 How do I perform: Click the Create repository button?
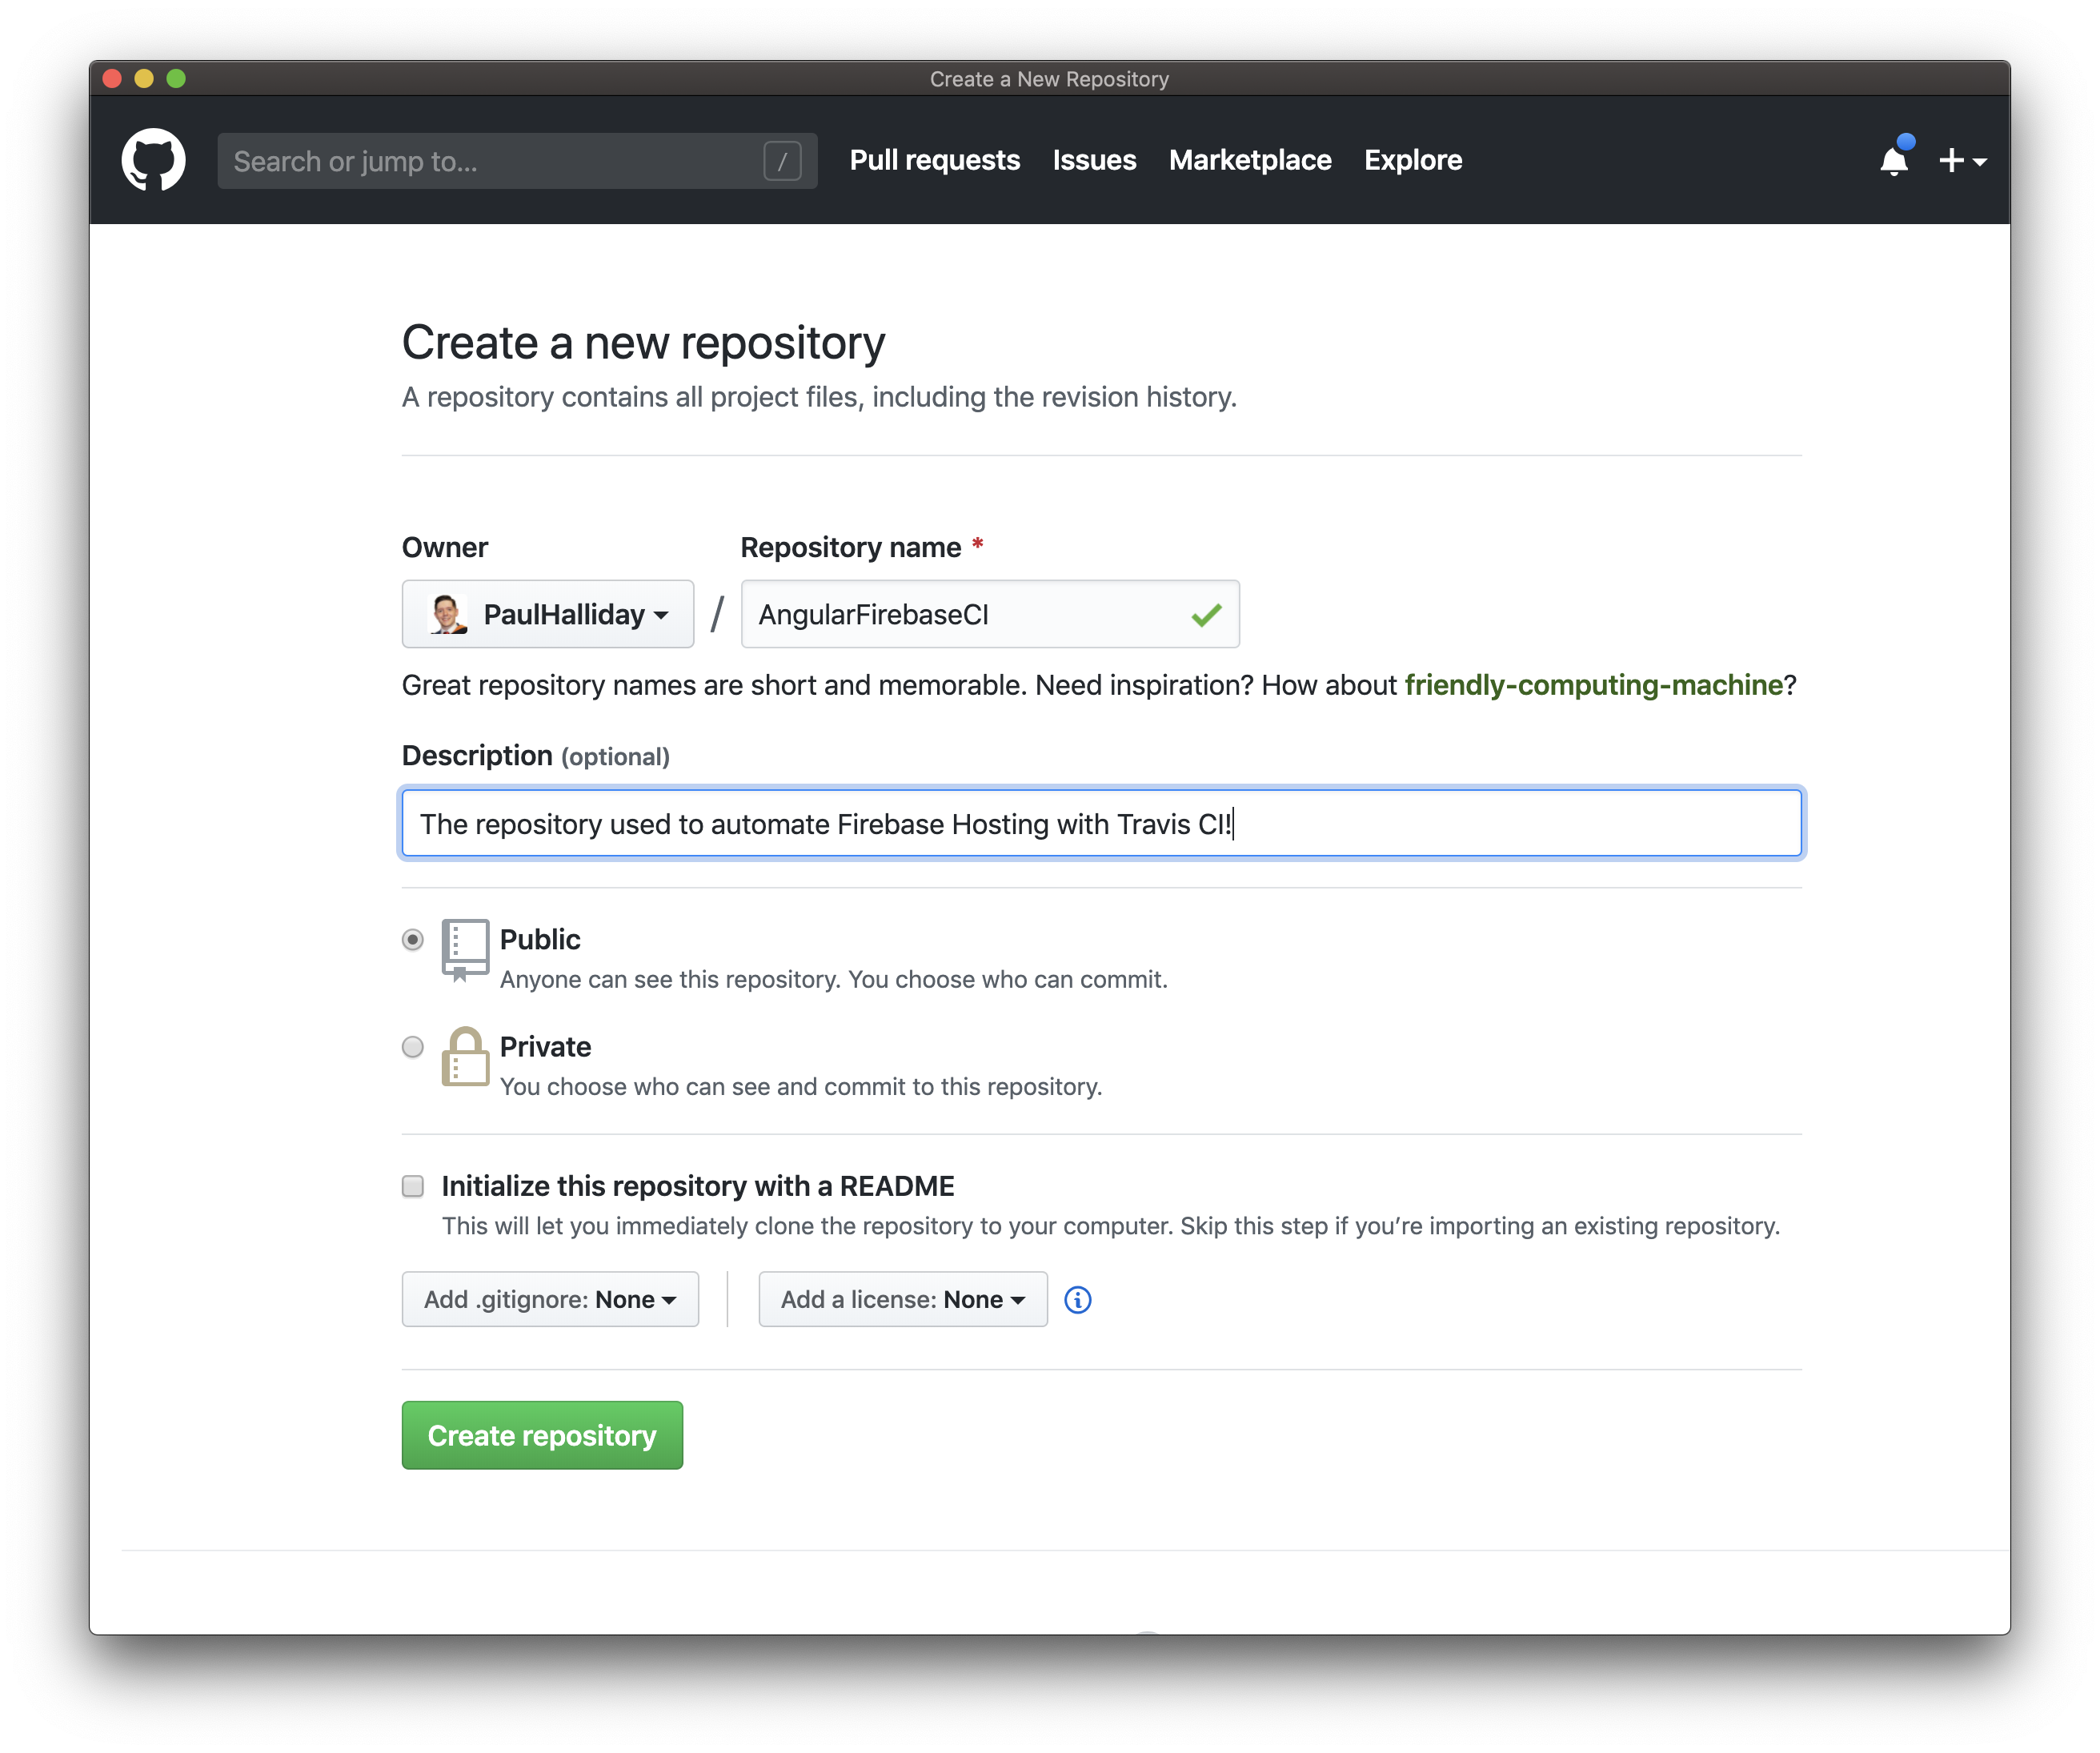[x=541, y=1435]
